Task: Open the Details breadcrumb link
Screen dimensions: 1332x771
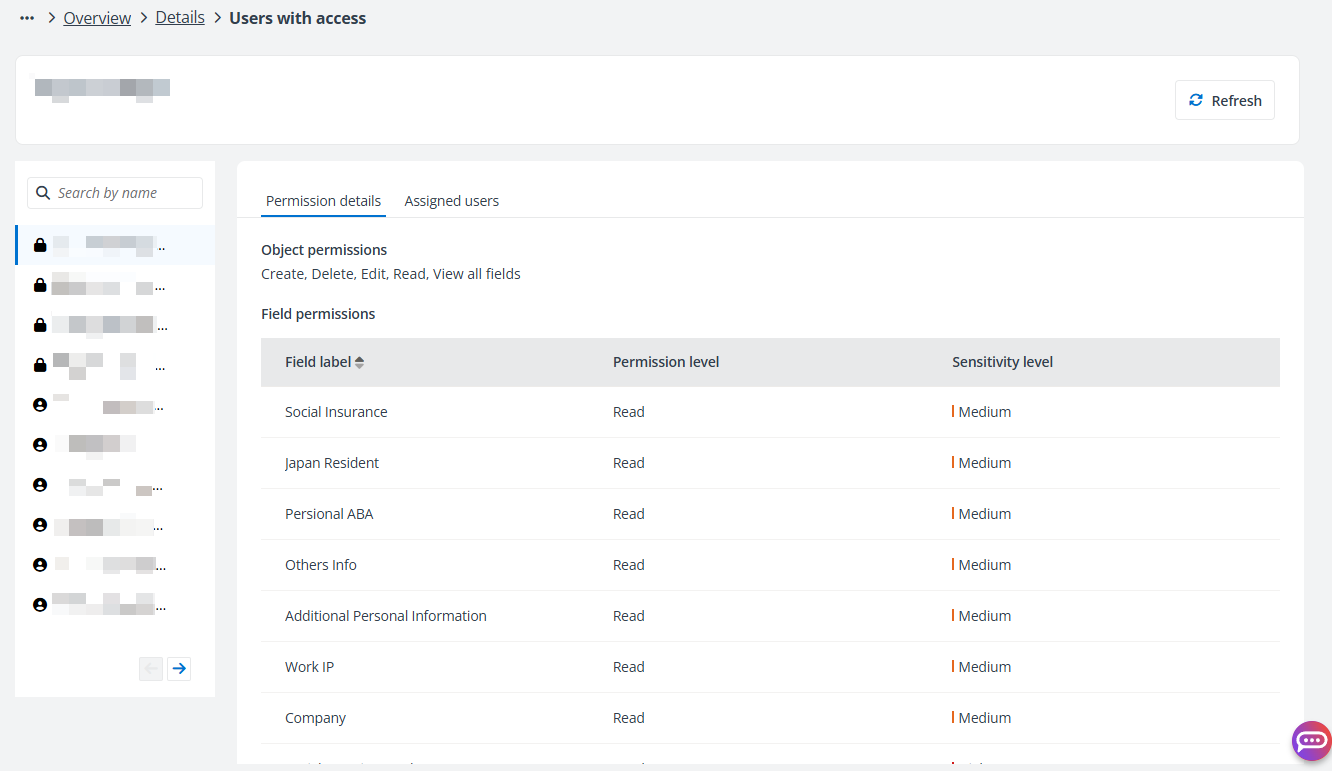Action: pyautogui.click(x=180, y=17)
